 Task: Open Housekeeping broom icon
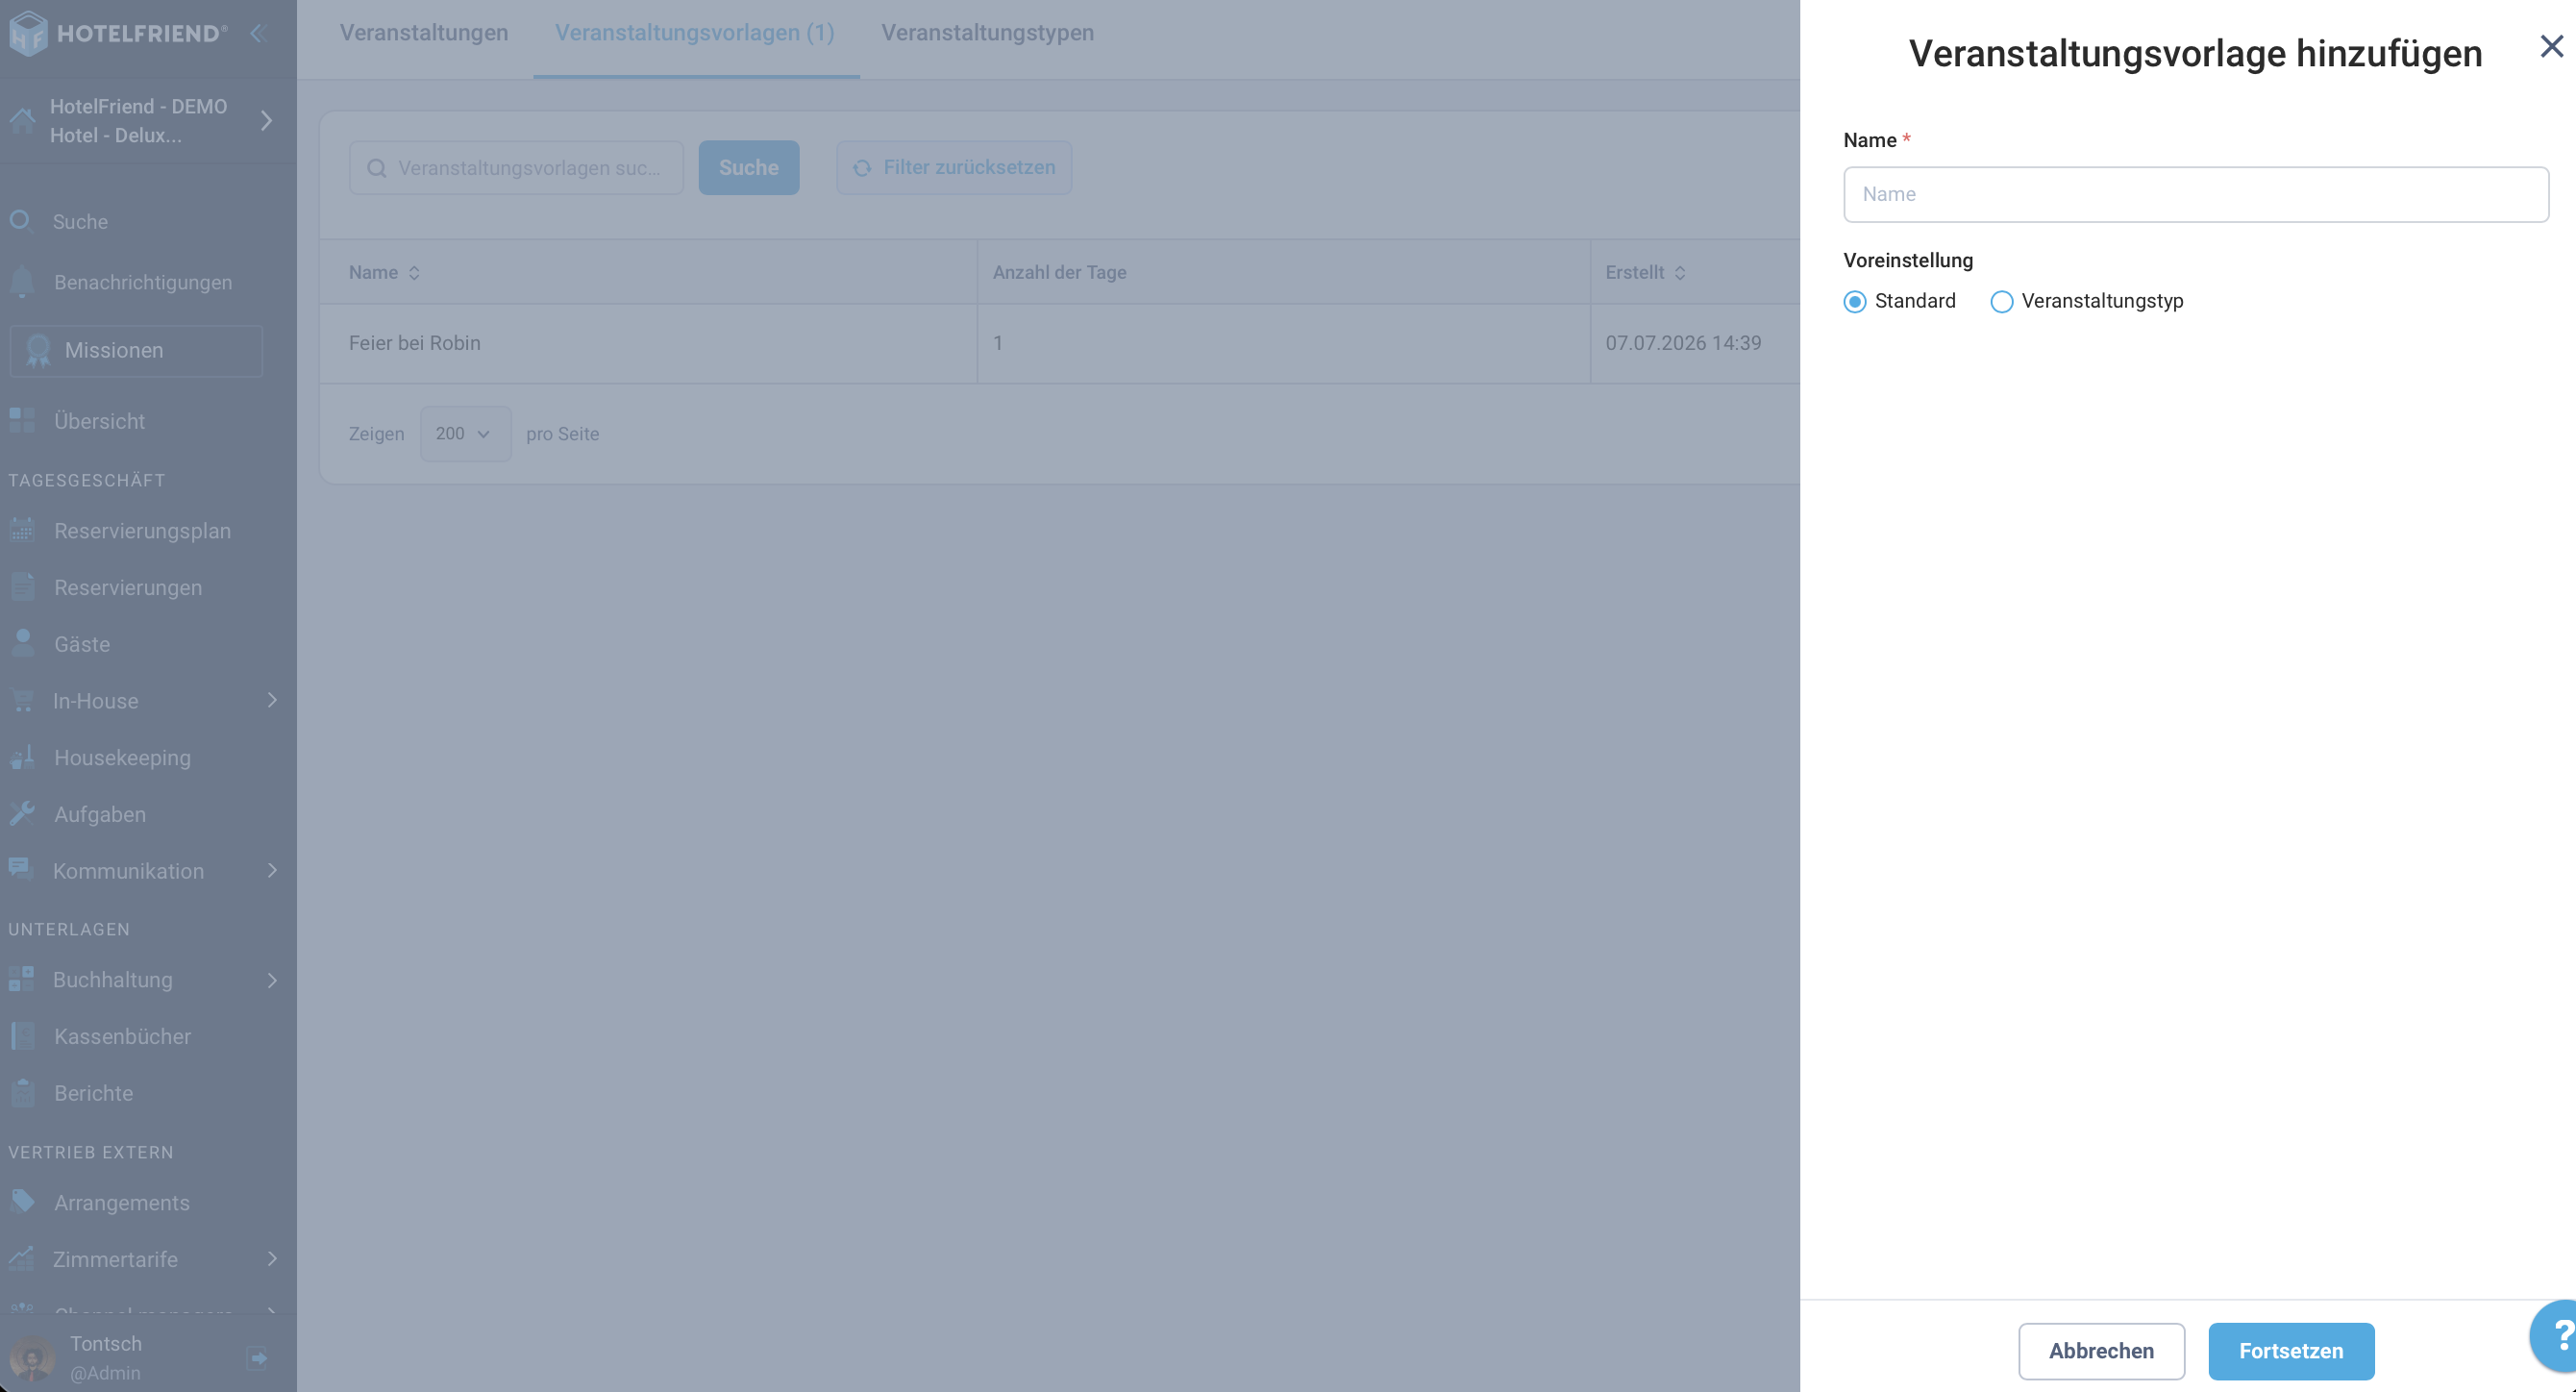point(22,757)
